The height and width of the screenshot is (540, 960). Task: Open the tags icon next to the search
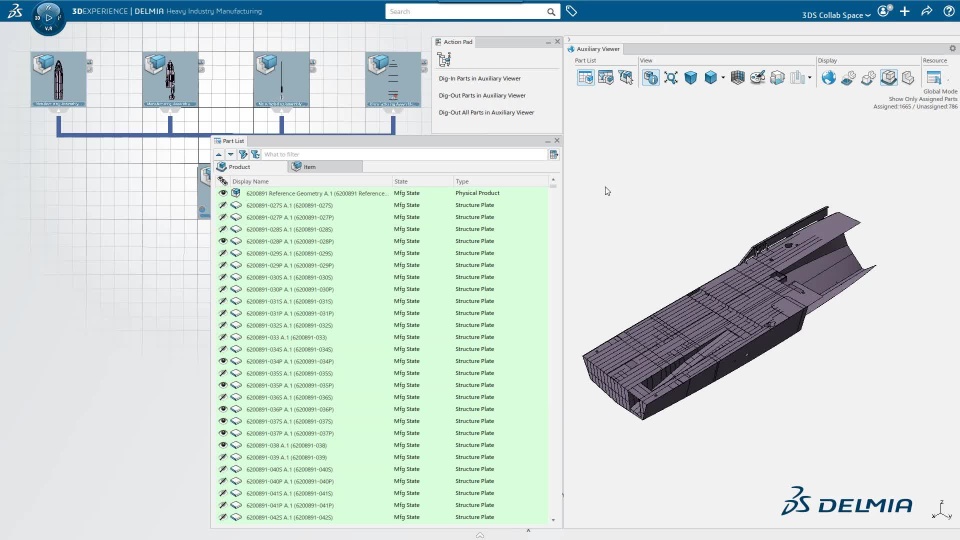tap(571, 11)
